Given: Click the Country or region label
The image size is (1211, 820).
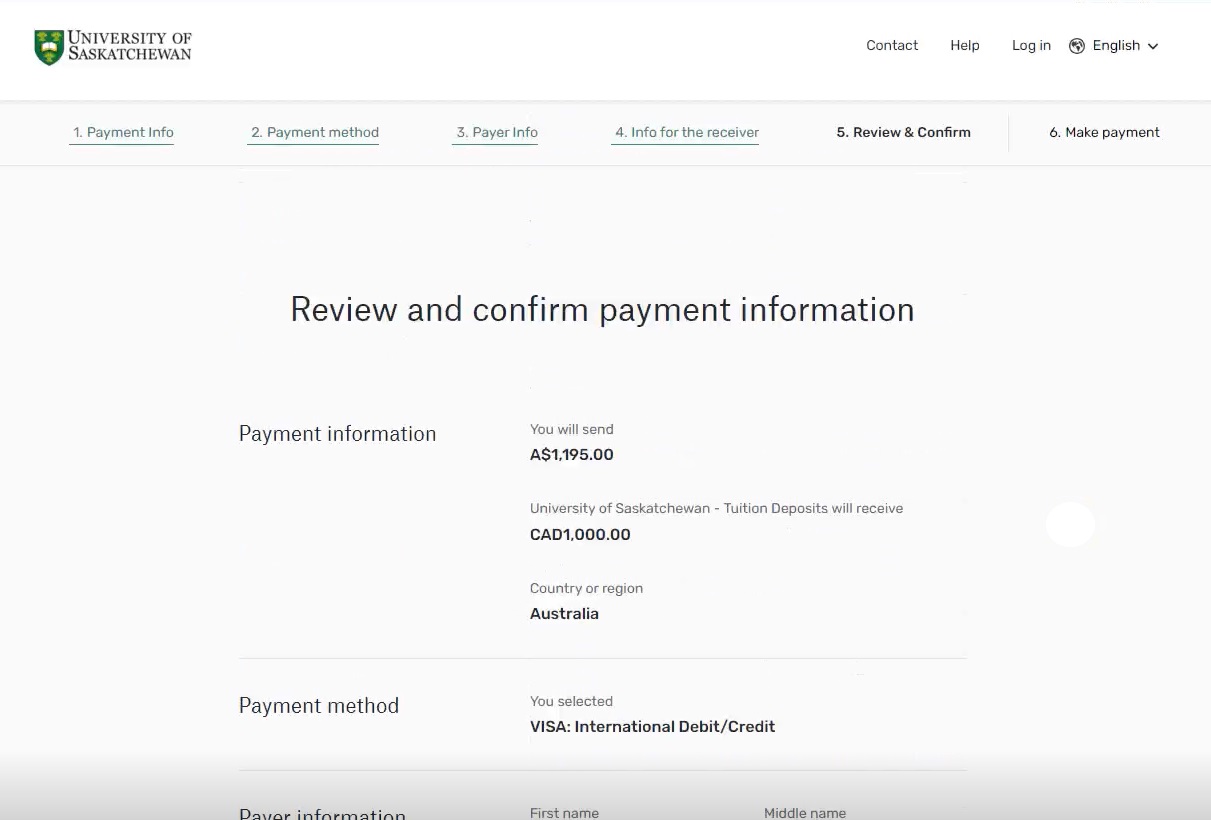Looking at the screenshot, I should [586, 588].
